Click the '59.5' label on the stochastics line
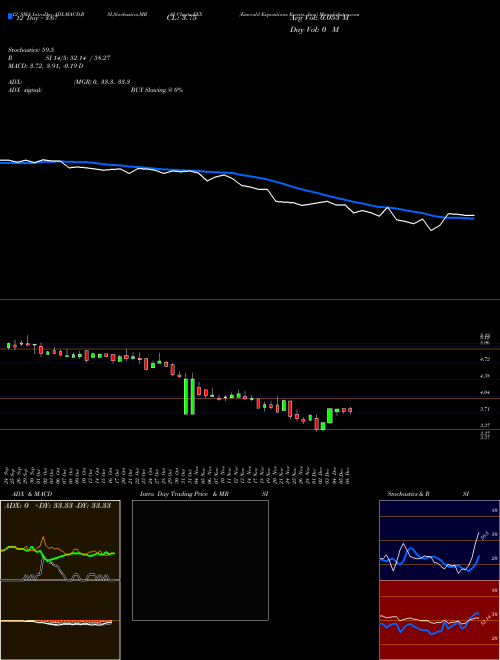This screenshot has width=500, height=660. (484, 535)
